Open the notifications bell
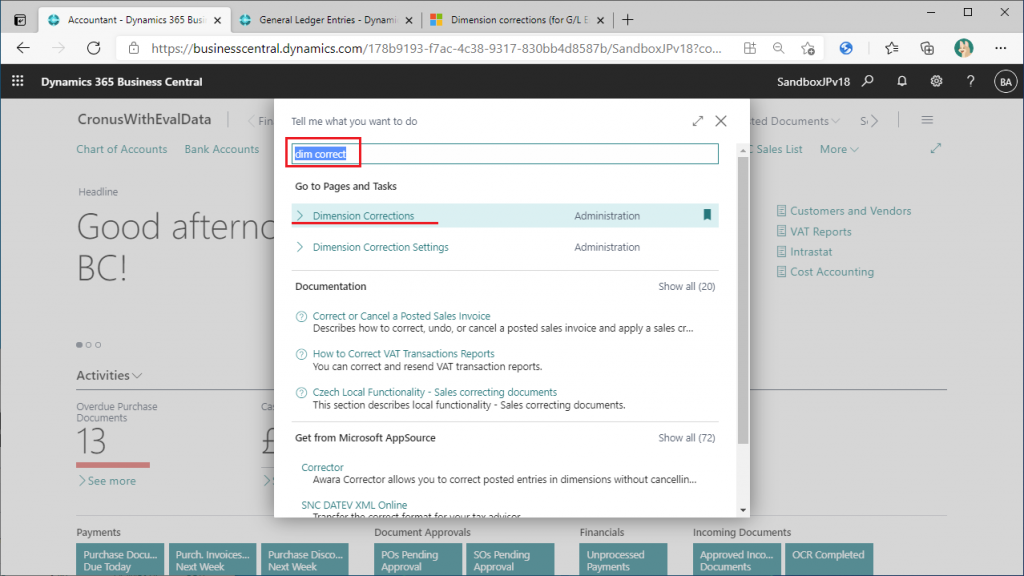The width and height of the screenshot is (1024, 576). click(x=902, y=81)
